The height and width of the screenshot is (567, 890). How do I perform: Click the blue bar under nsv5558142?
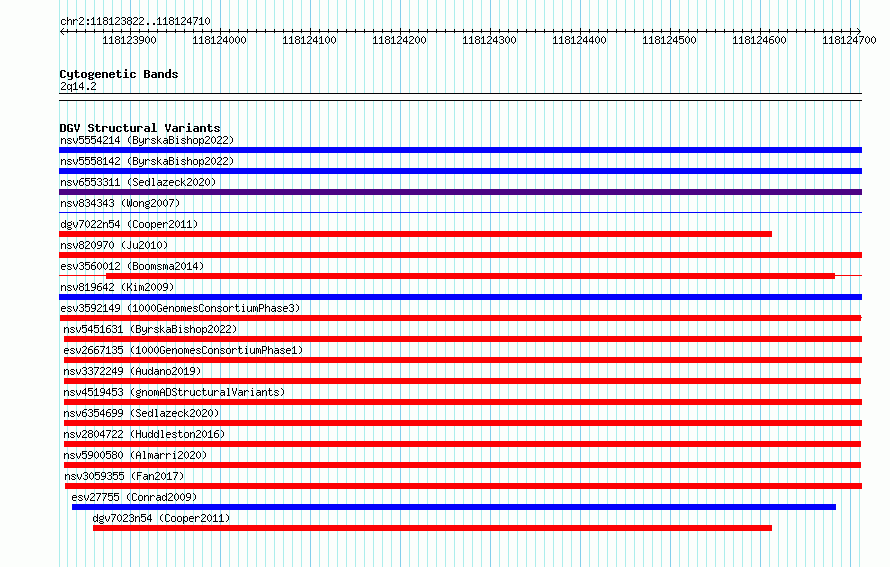point(460,171)
